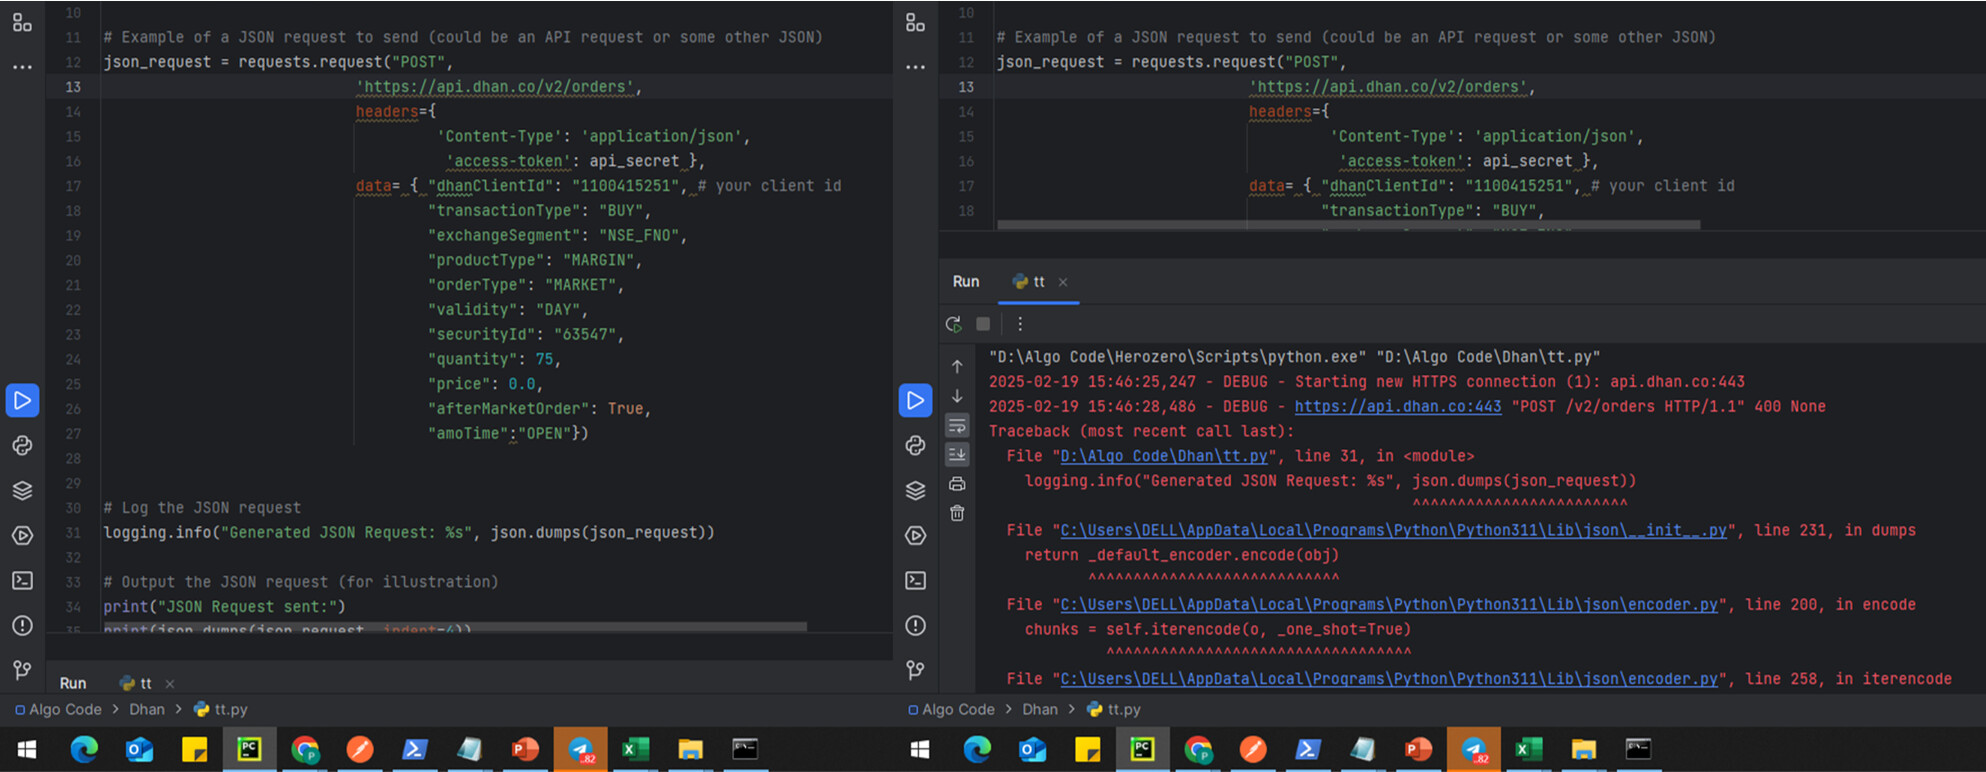This screenshot has width=1986, height=772.
Task: Click the printer icon beside console output
Action: tap(957, 484)
